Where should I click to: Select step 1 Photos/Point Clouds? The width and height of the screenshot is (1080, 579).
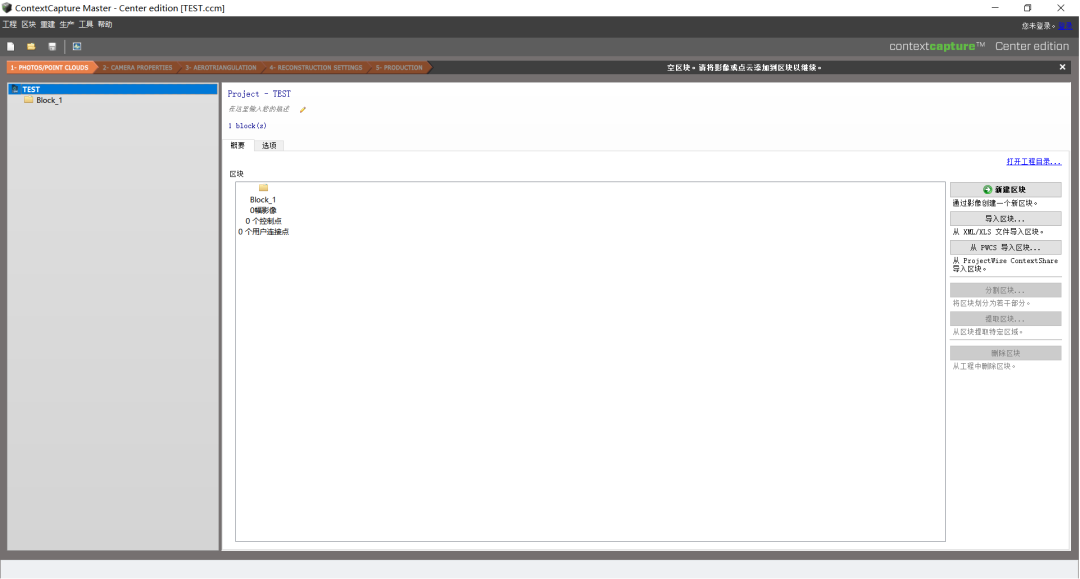pos(50,67)
